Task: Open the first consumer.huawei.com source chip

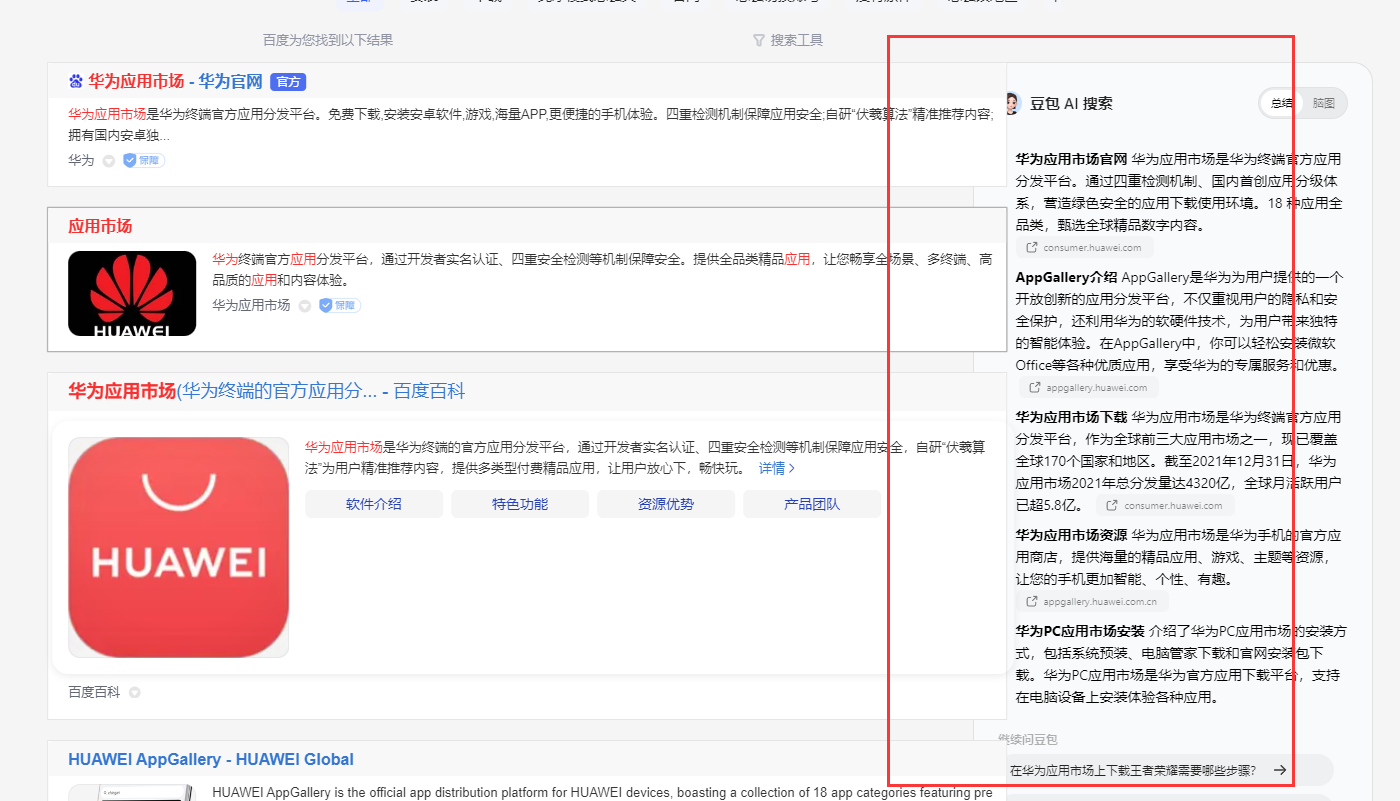Action: pos(1085,247)
